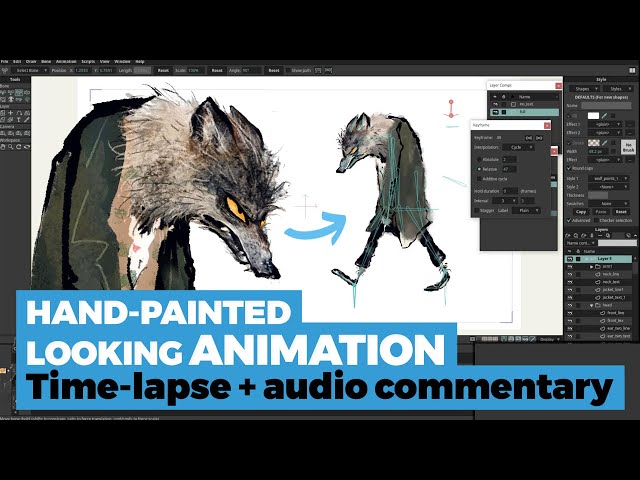640x480 pixels.
Task: Open the Select Bone tool dropdown
Action: pyautogui.click(x=31, y=71)
